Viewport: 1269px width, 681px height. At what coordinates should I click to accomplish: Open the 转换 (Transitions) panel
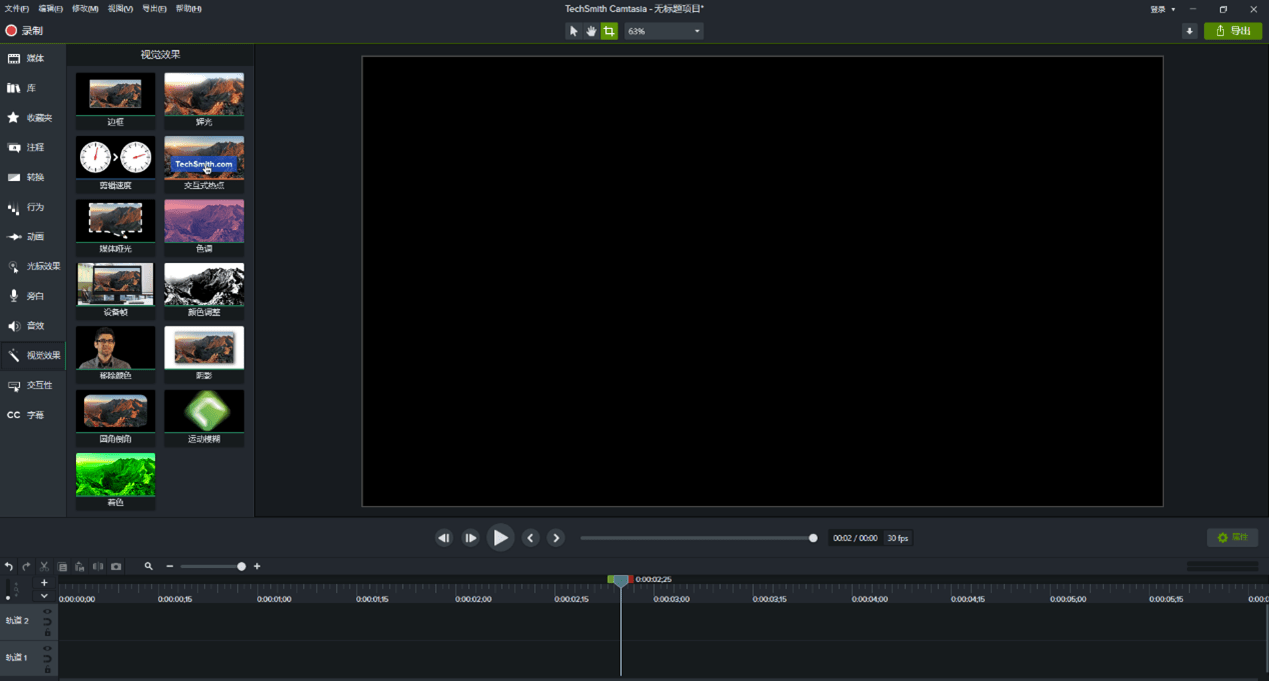33,177
